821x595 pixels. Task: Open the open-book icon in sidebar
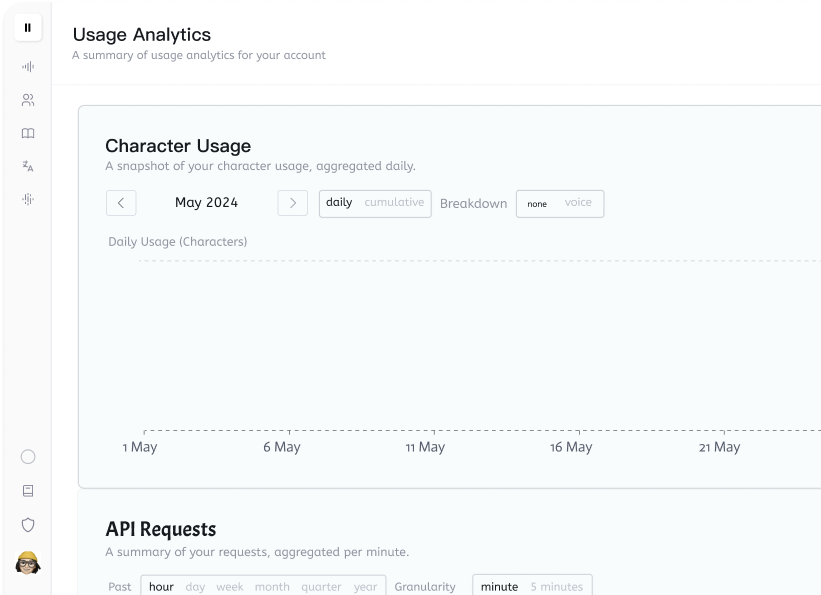point(28,133)
